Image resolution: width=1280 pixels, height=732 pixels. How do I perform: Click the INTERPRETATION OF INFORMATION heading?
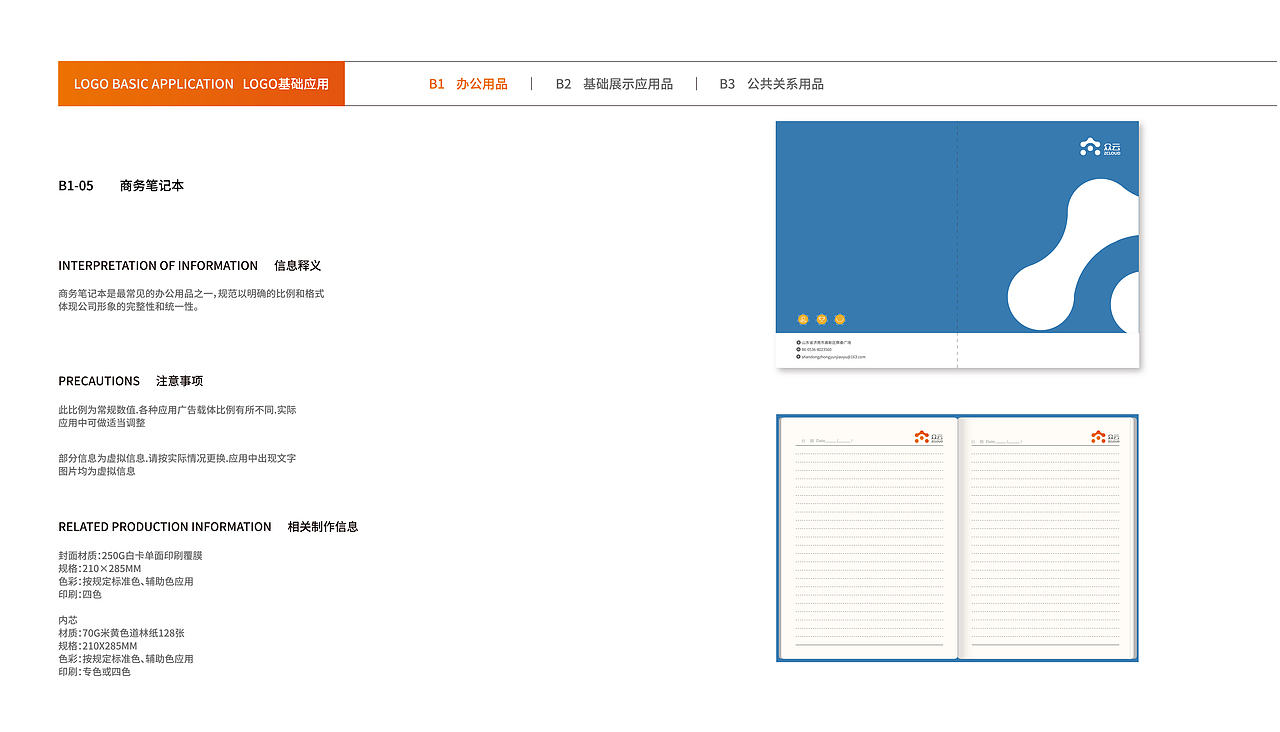[158, 266]
